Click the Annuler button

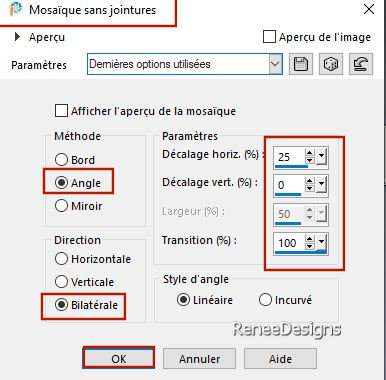click(x=199, y=359)
